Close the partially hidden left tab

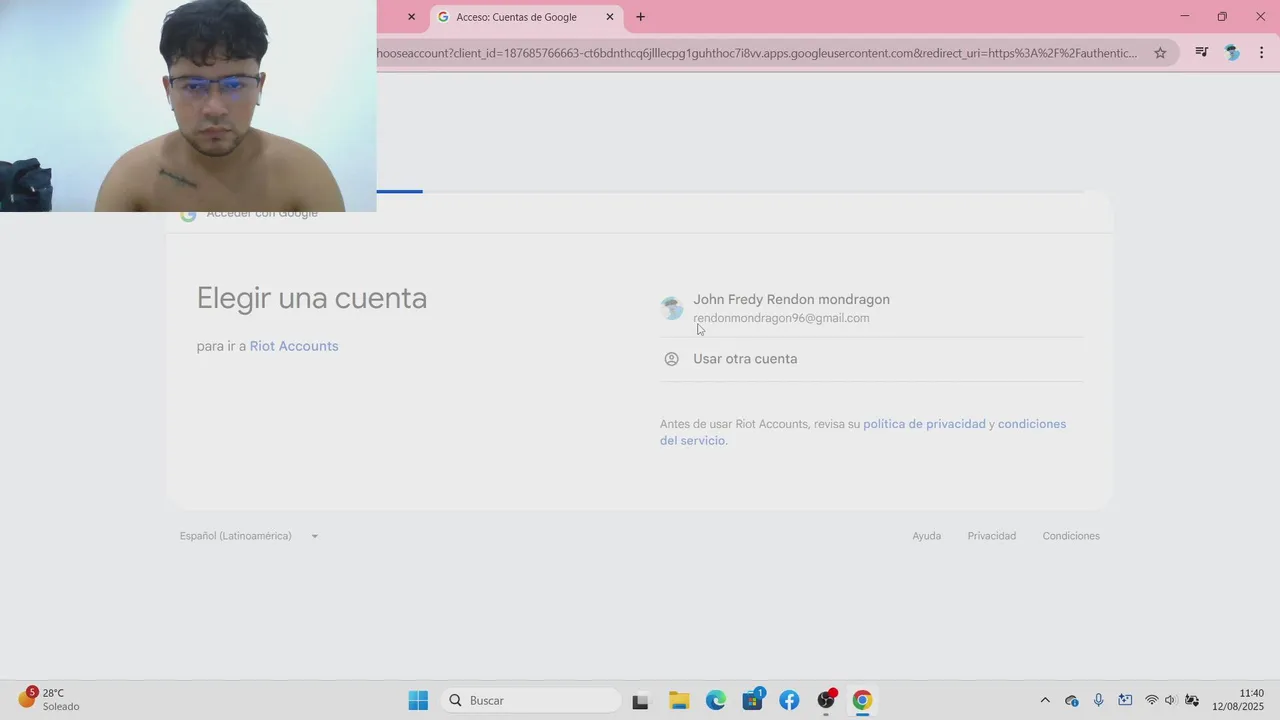click(x=411, y=17)
